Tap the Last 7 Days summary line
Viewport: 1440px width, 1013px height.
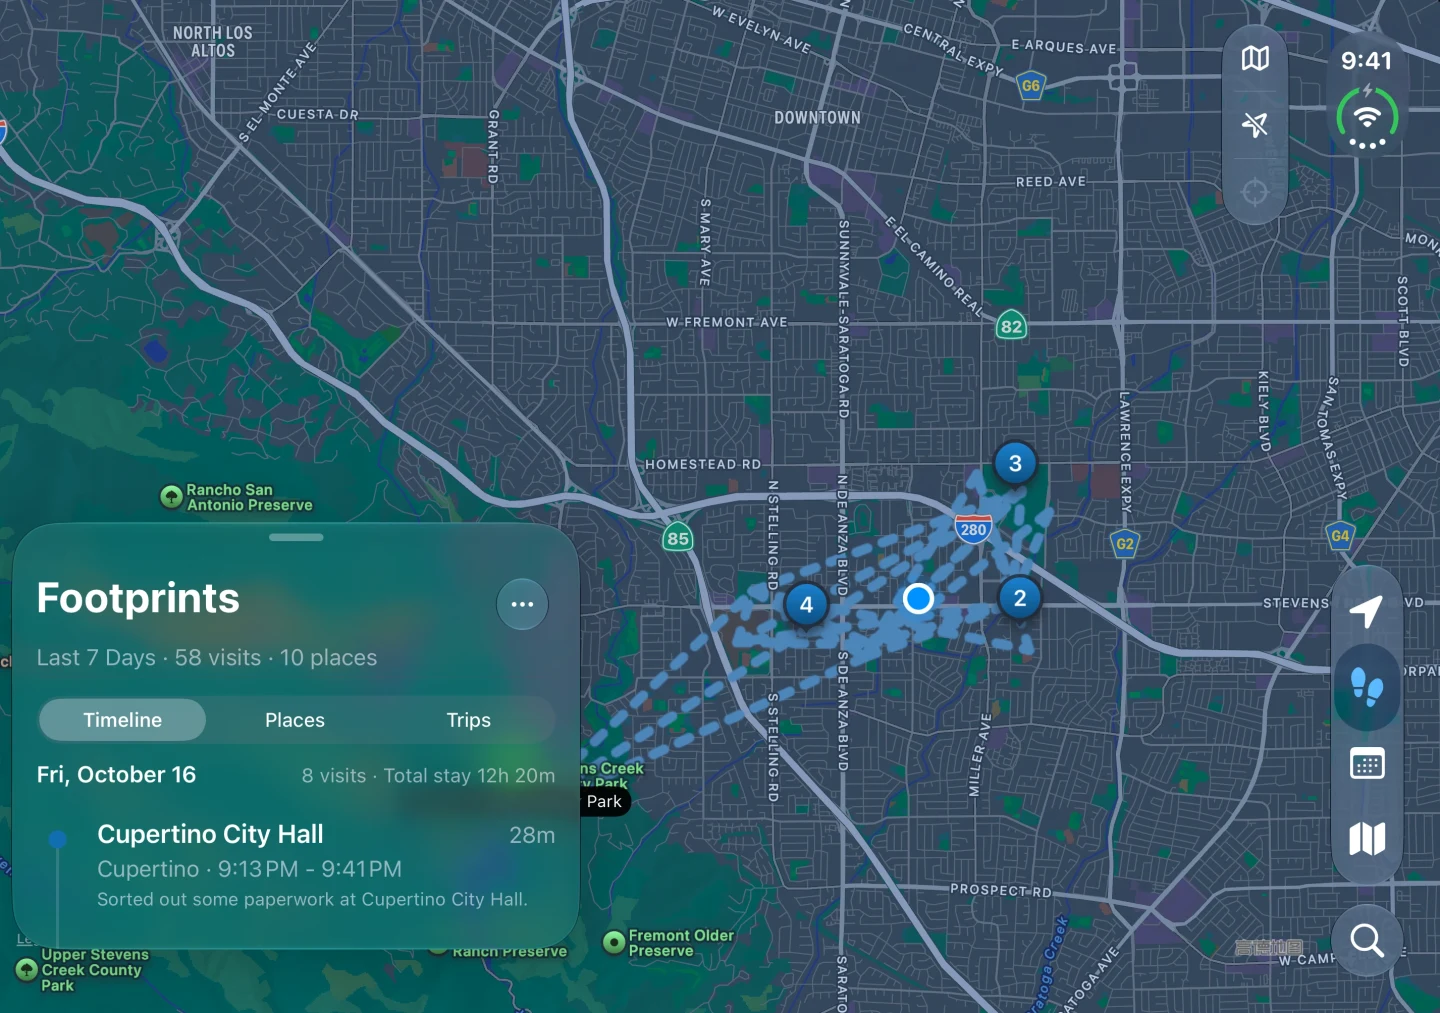(x=207, y=658)
